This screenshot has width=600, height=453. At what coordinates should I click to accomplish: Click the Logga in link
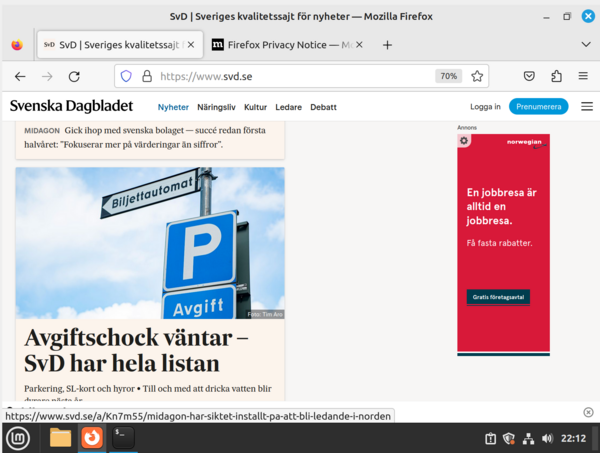coord(485,107)
